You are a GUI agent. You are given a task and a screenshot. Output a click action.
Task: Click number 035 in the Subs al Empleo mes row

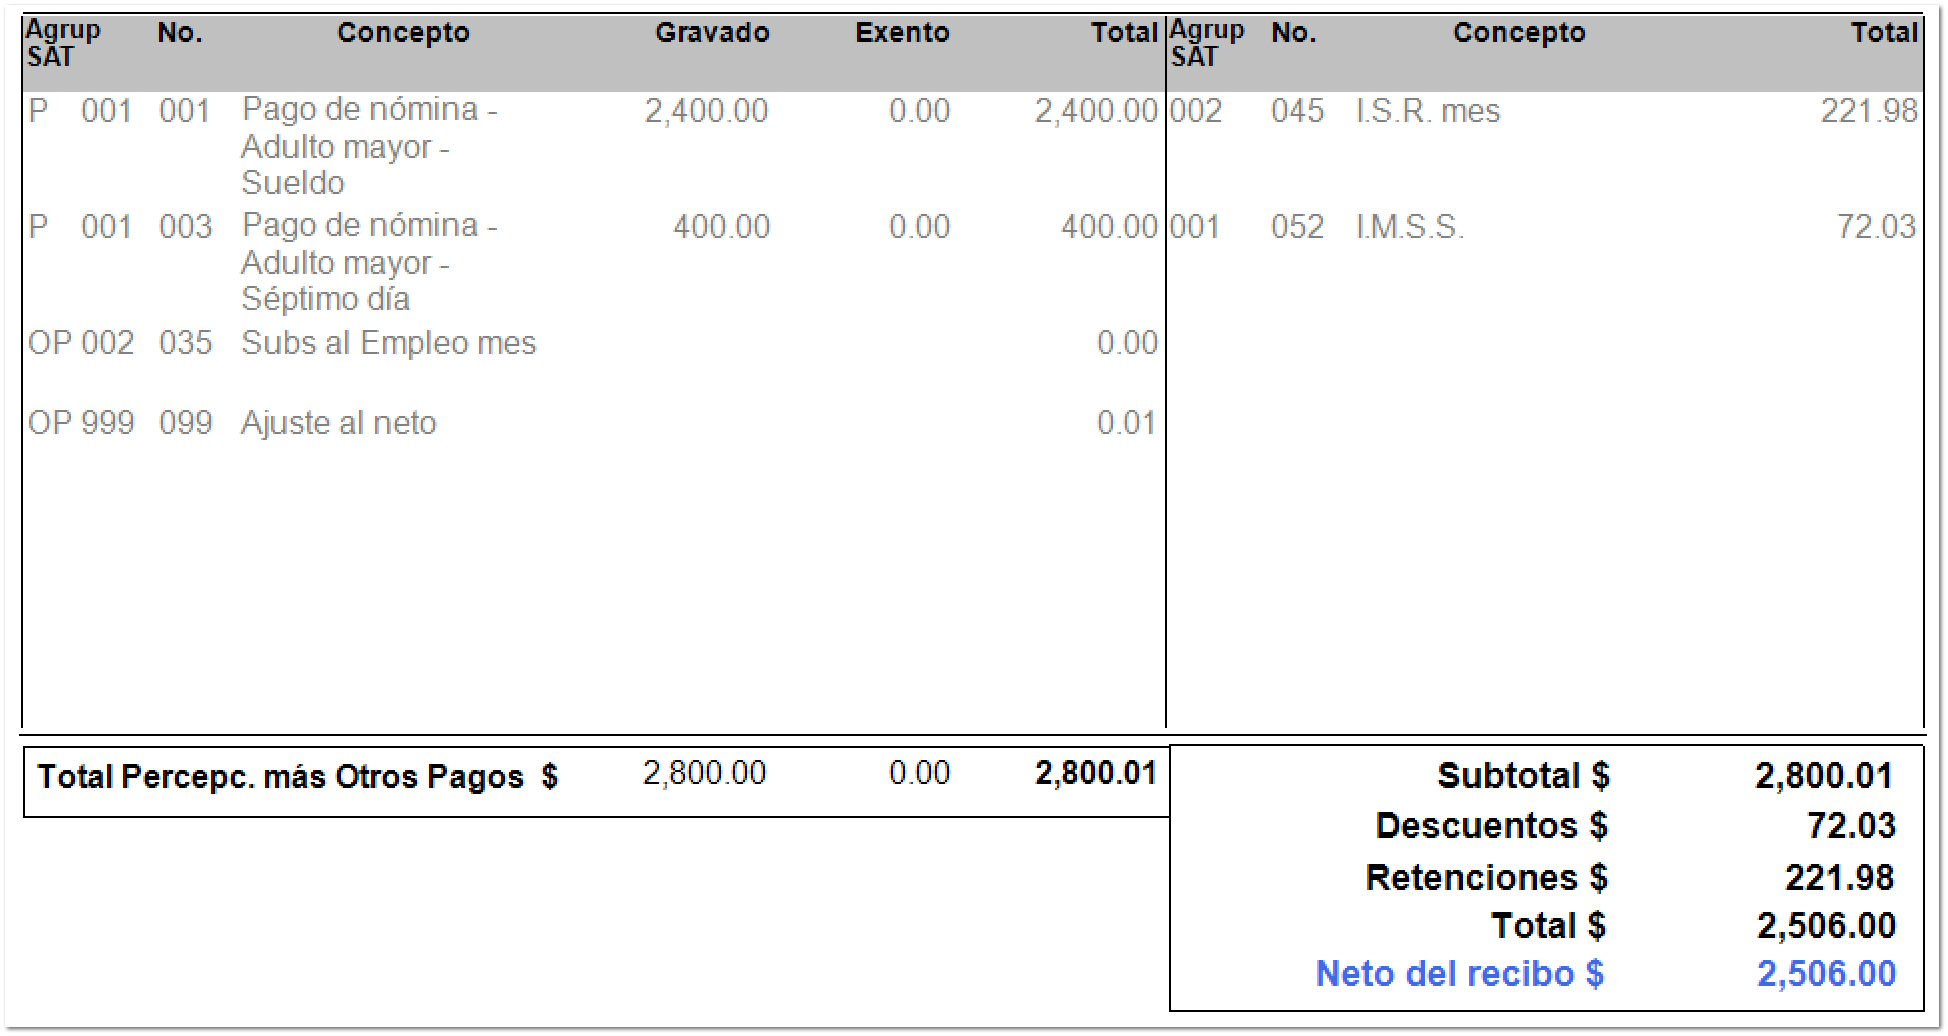(186, 343)
